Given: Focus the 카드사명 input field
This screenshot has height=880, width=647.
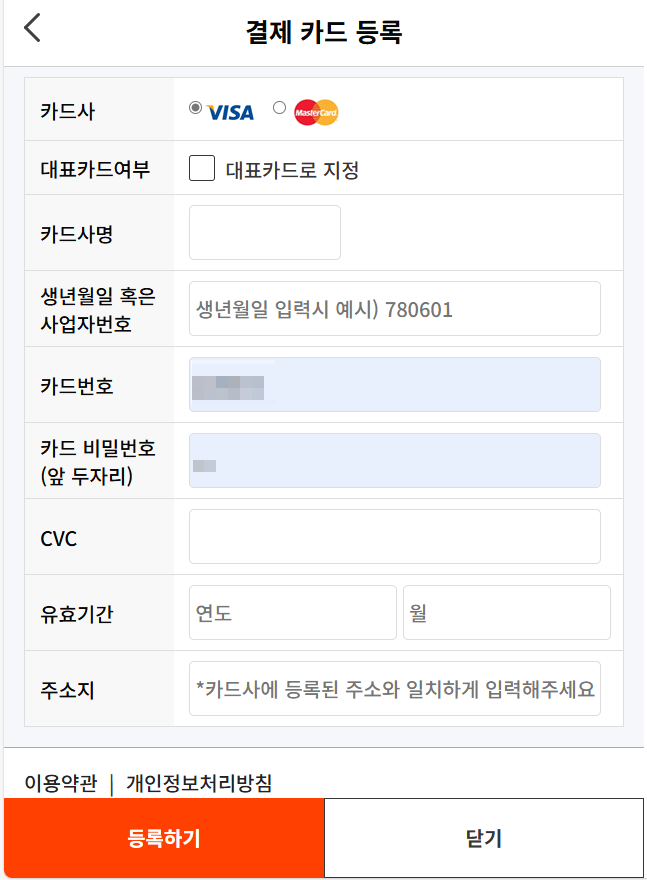Looking at the screenshot, I should pos(265,232).
